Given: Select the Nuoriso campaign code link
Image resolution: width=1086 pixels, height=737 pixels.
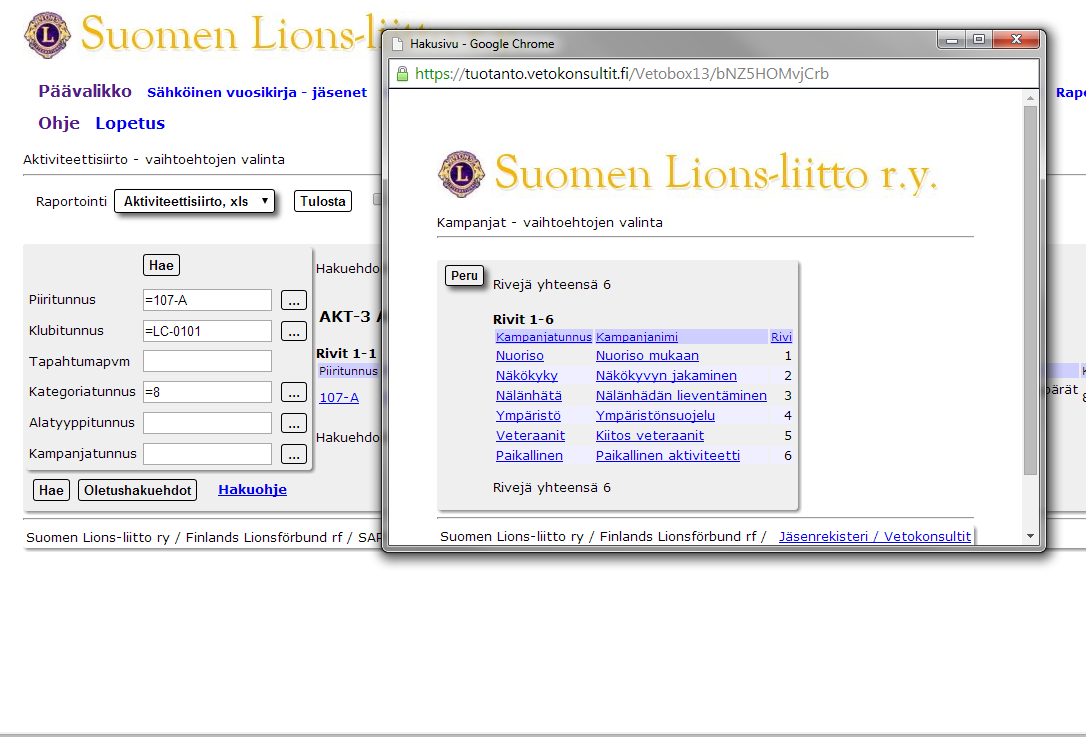Looking at the screenshot, I should point(519,355).
